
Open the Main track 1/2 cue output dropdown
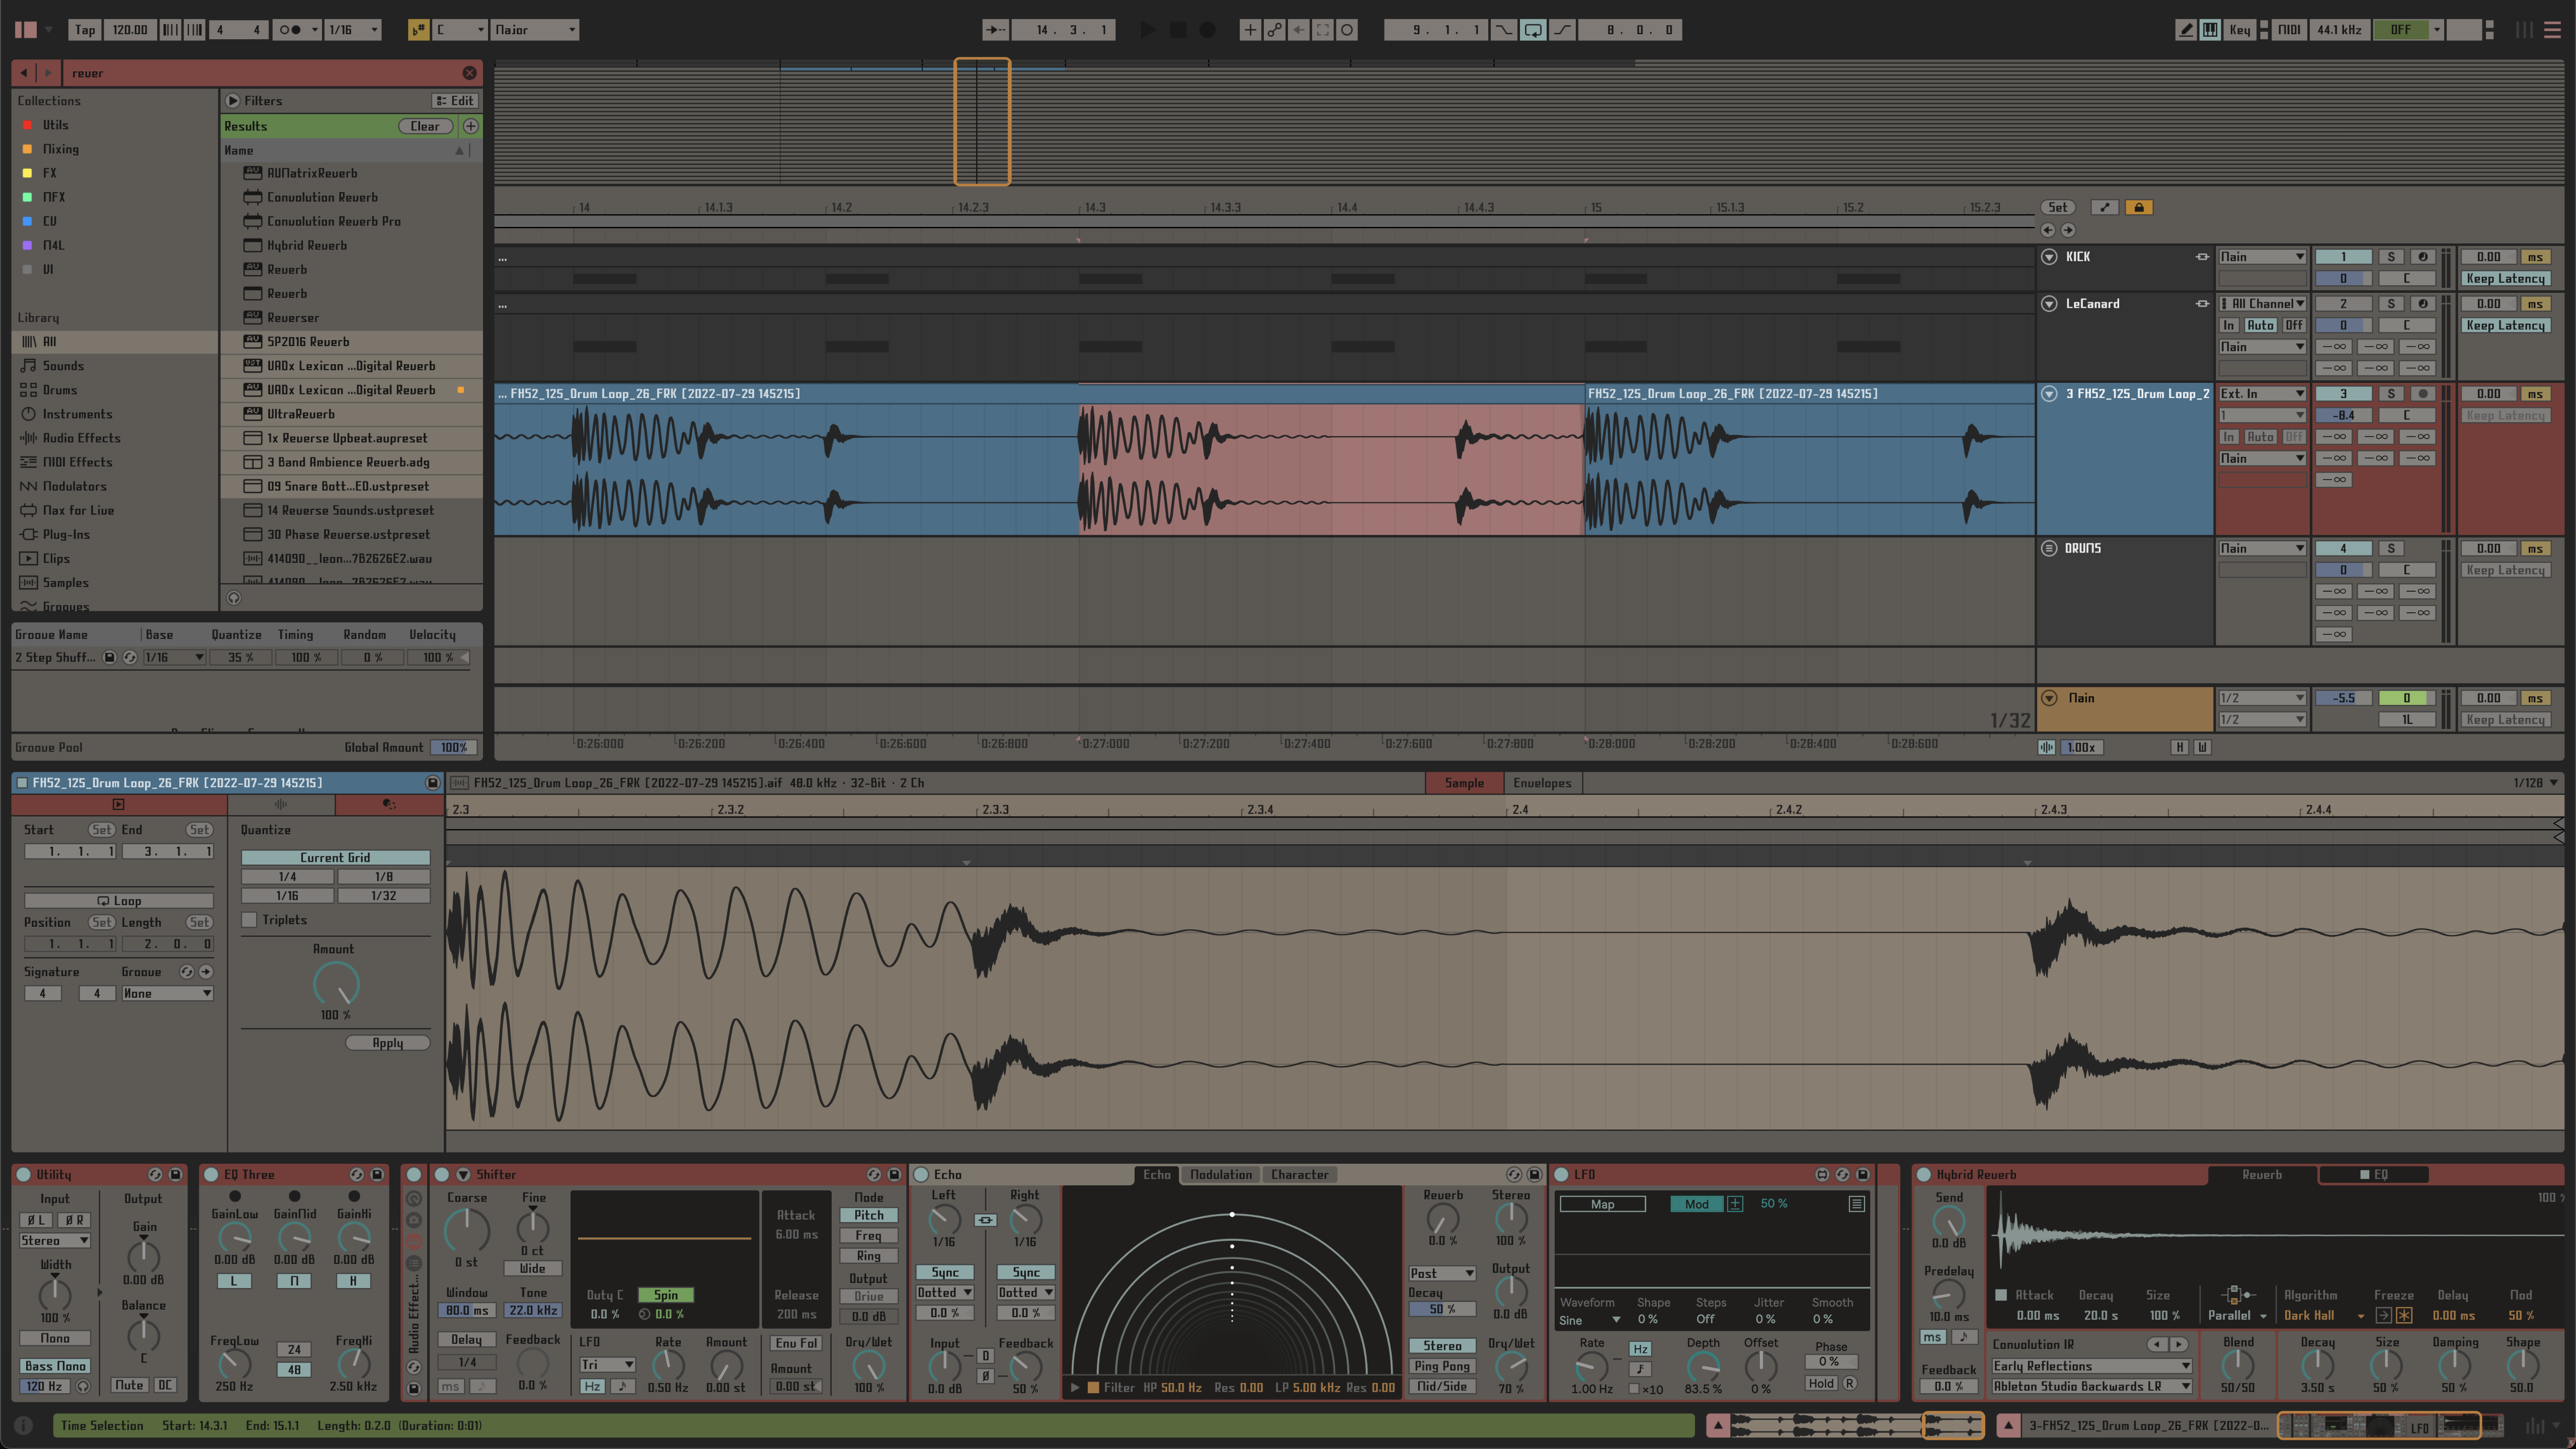pos(2262,698)
